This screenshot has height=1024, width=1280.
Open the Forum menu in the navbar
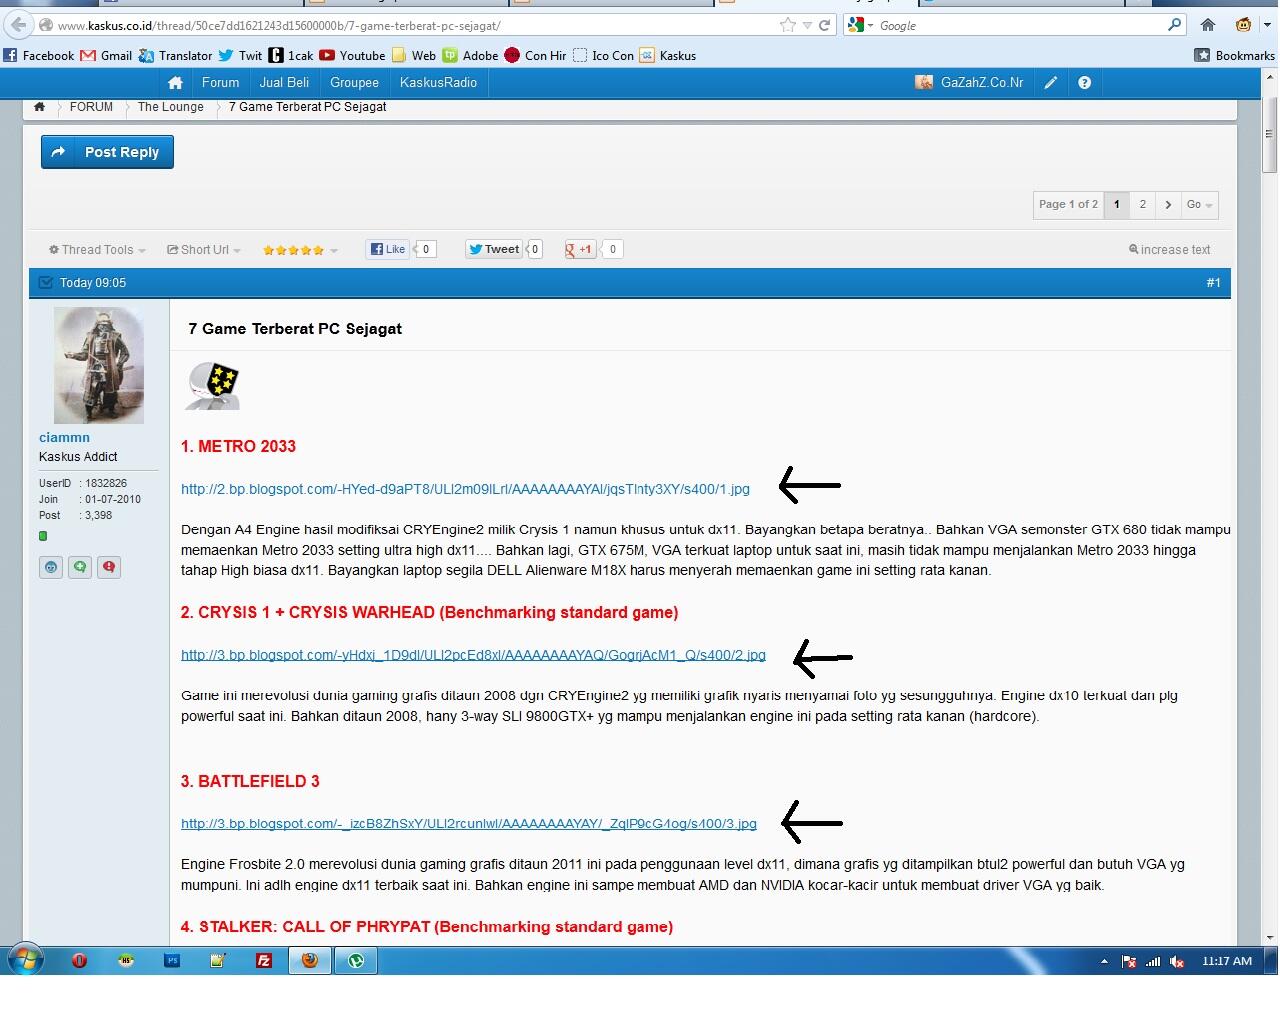pos(220,82)
